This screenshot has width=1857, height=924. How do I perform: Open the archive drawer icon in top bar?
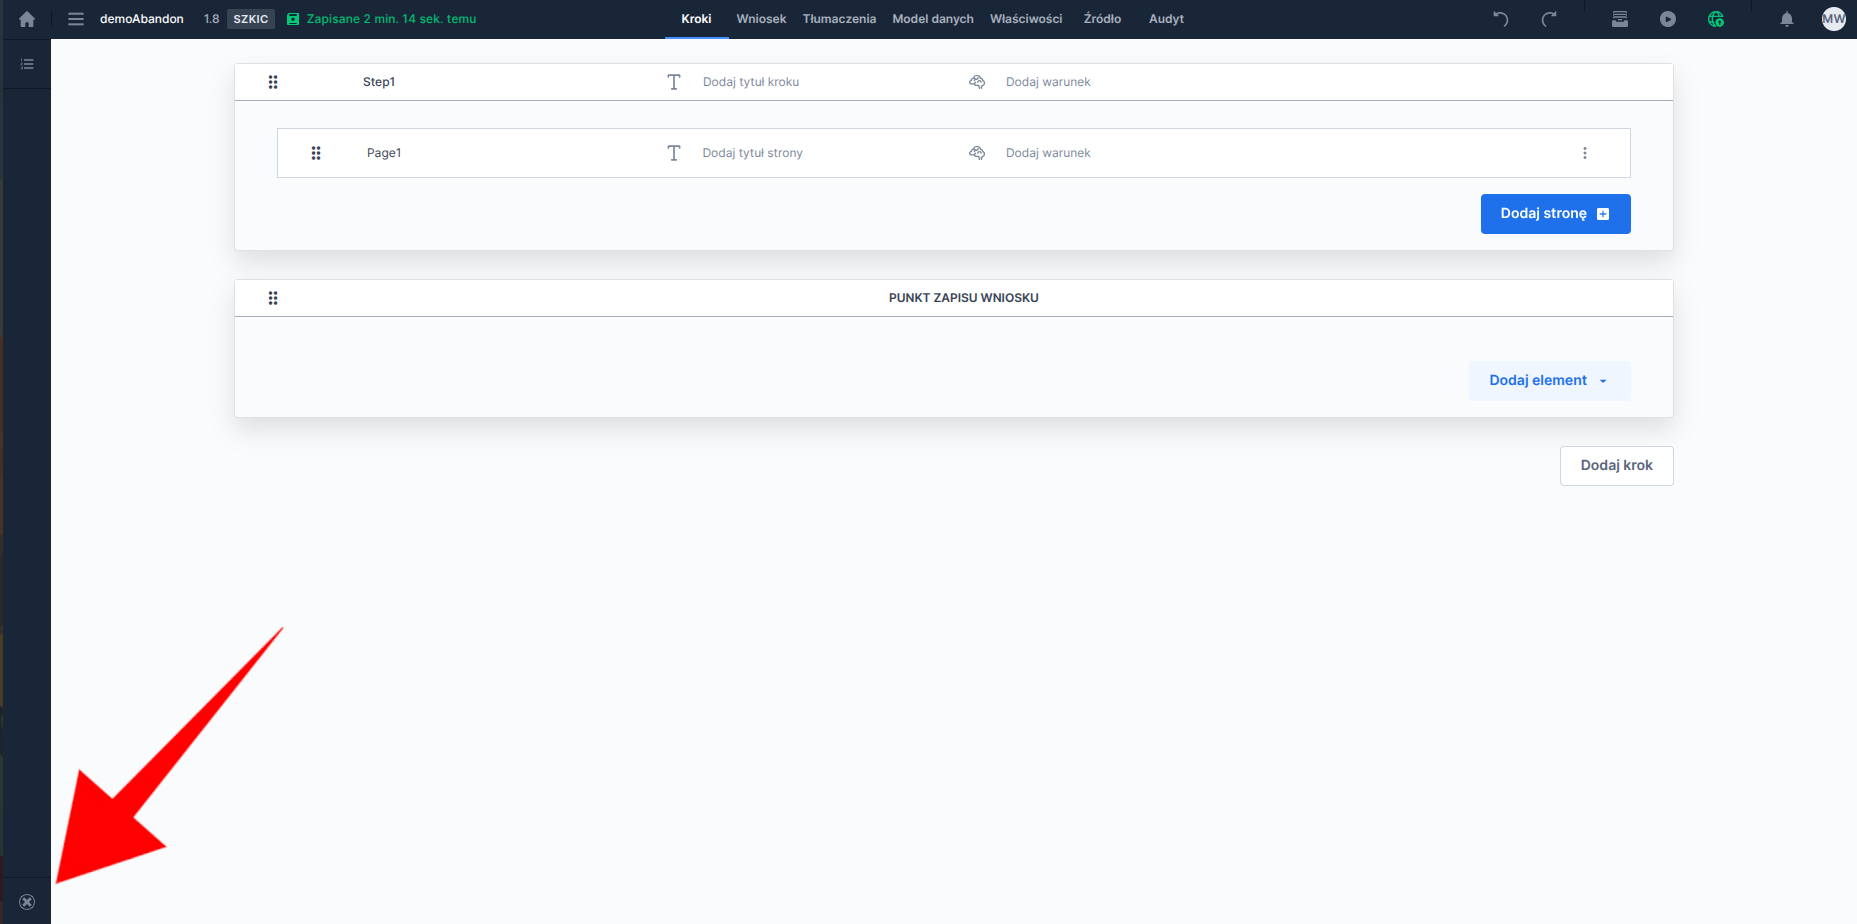click(1620, 19)
